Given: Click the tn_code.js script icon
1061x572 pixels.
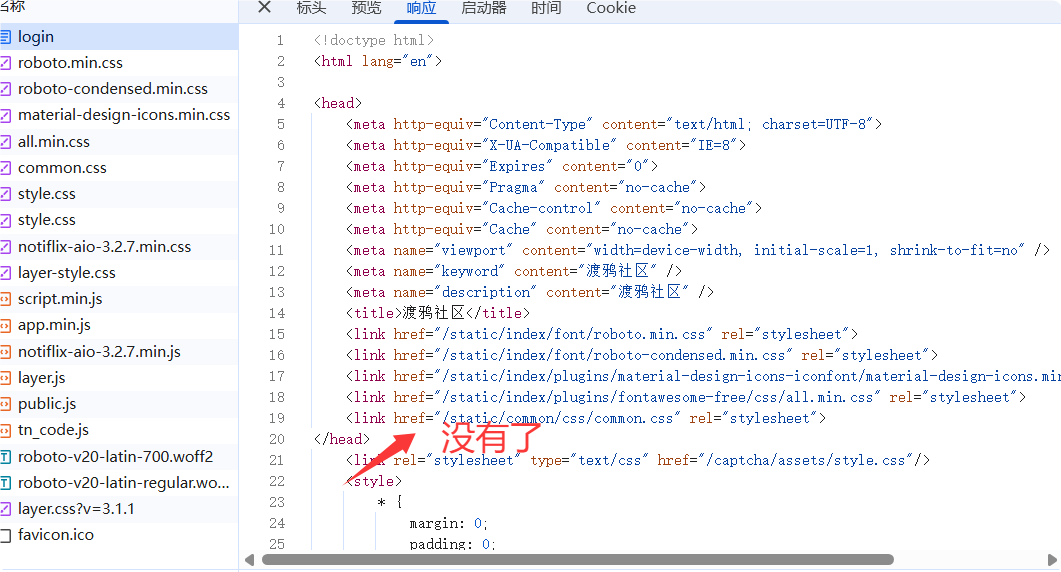Looking at the screenshot, I should click(5, 430).
